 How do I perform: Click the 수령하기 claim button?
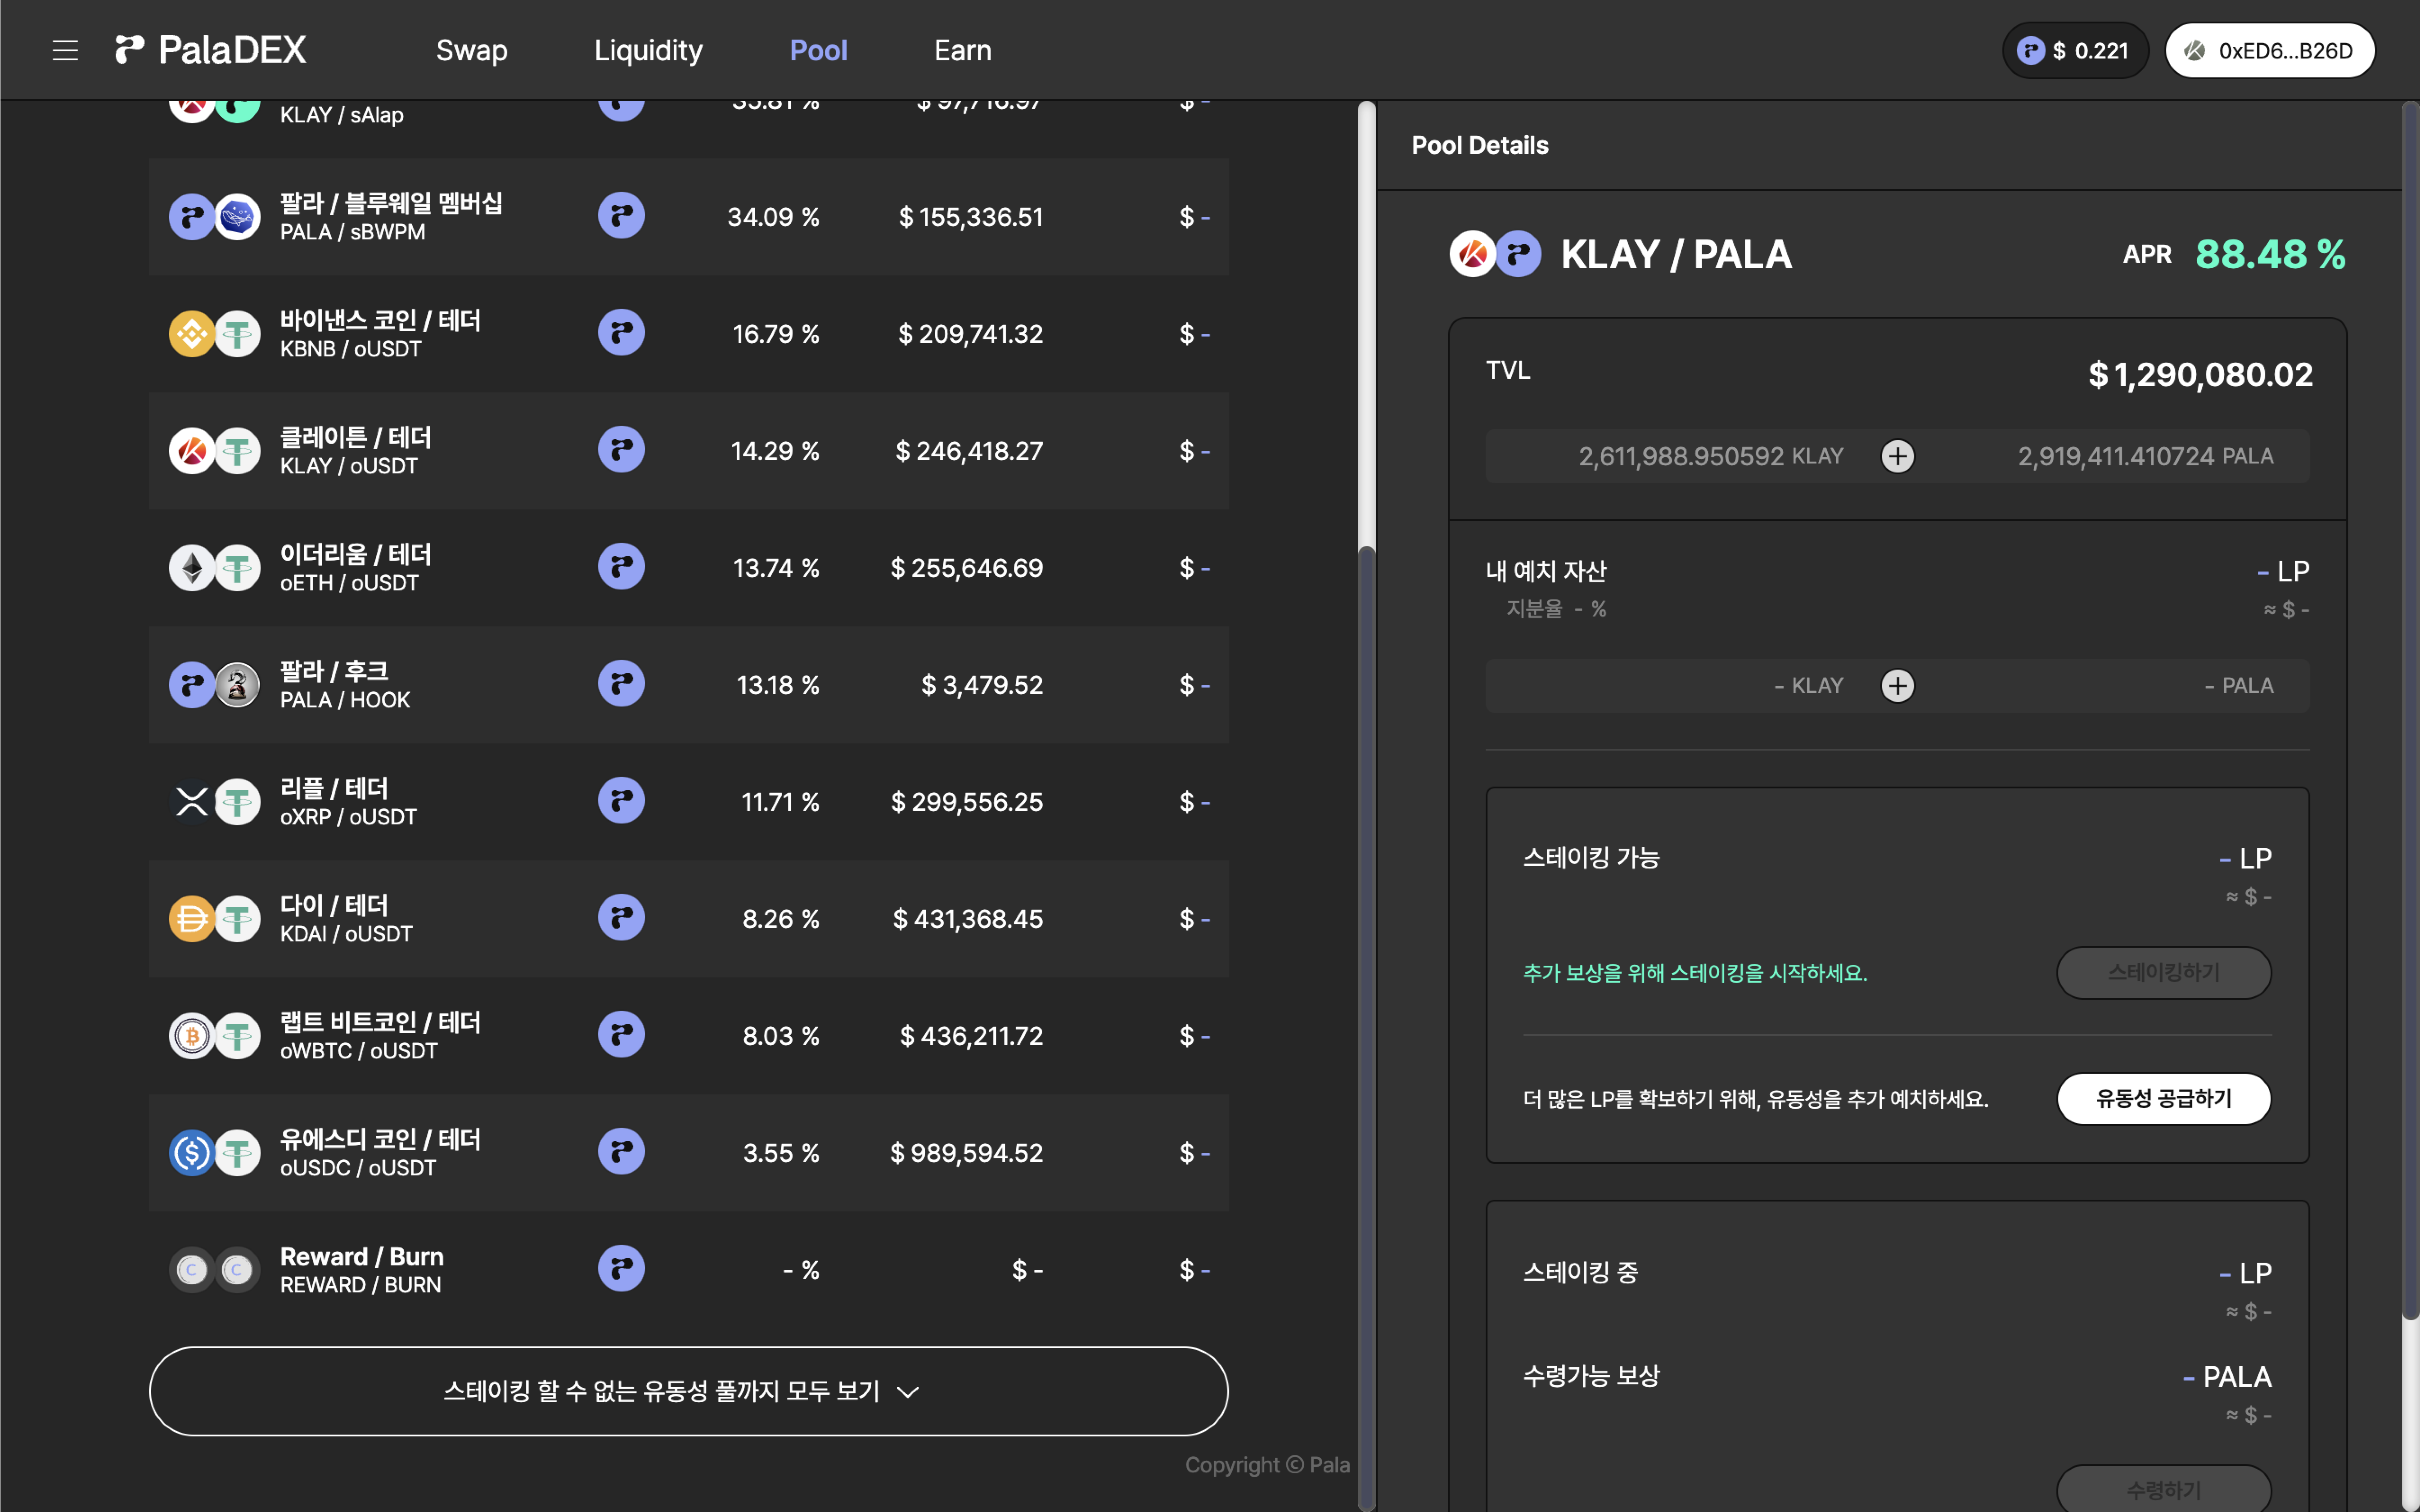click(2164, 1489)
